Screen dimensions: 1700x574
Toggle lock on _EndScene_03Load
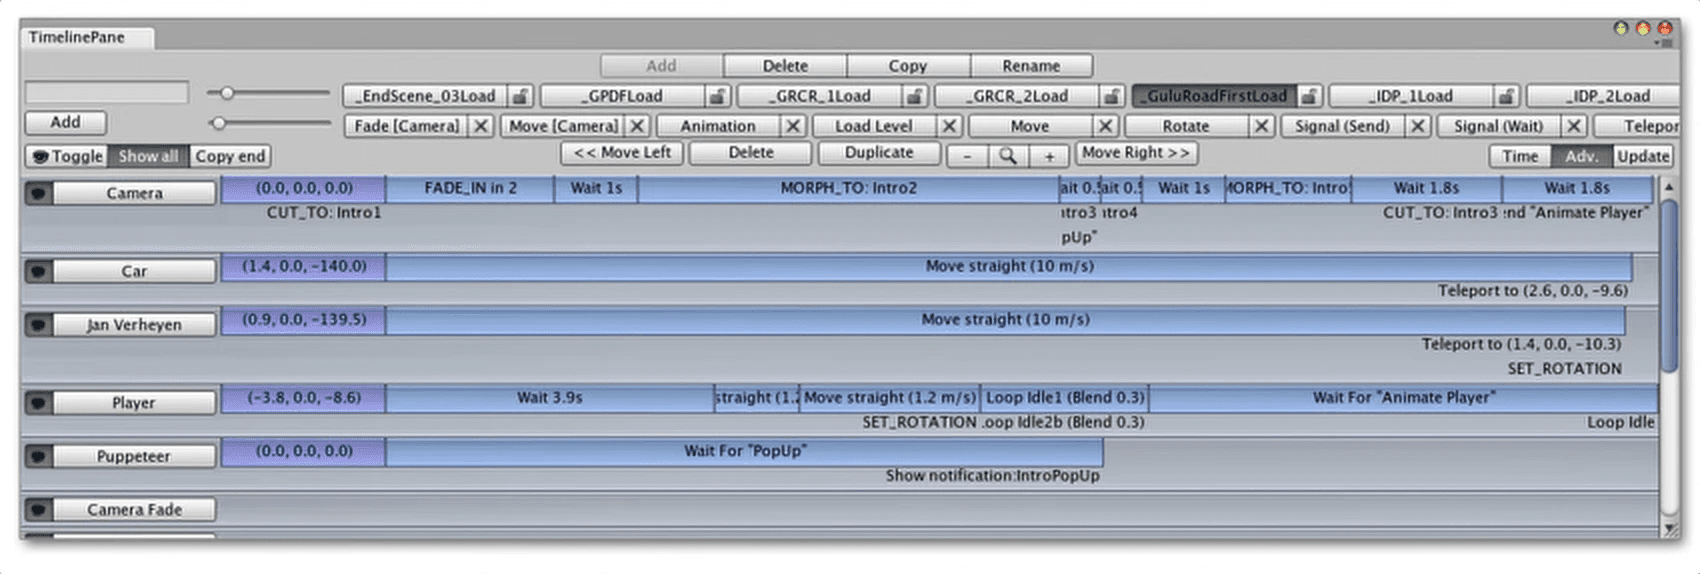click(x=520, y=96)
